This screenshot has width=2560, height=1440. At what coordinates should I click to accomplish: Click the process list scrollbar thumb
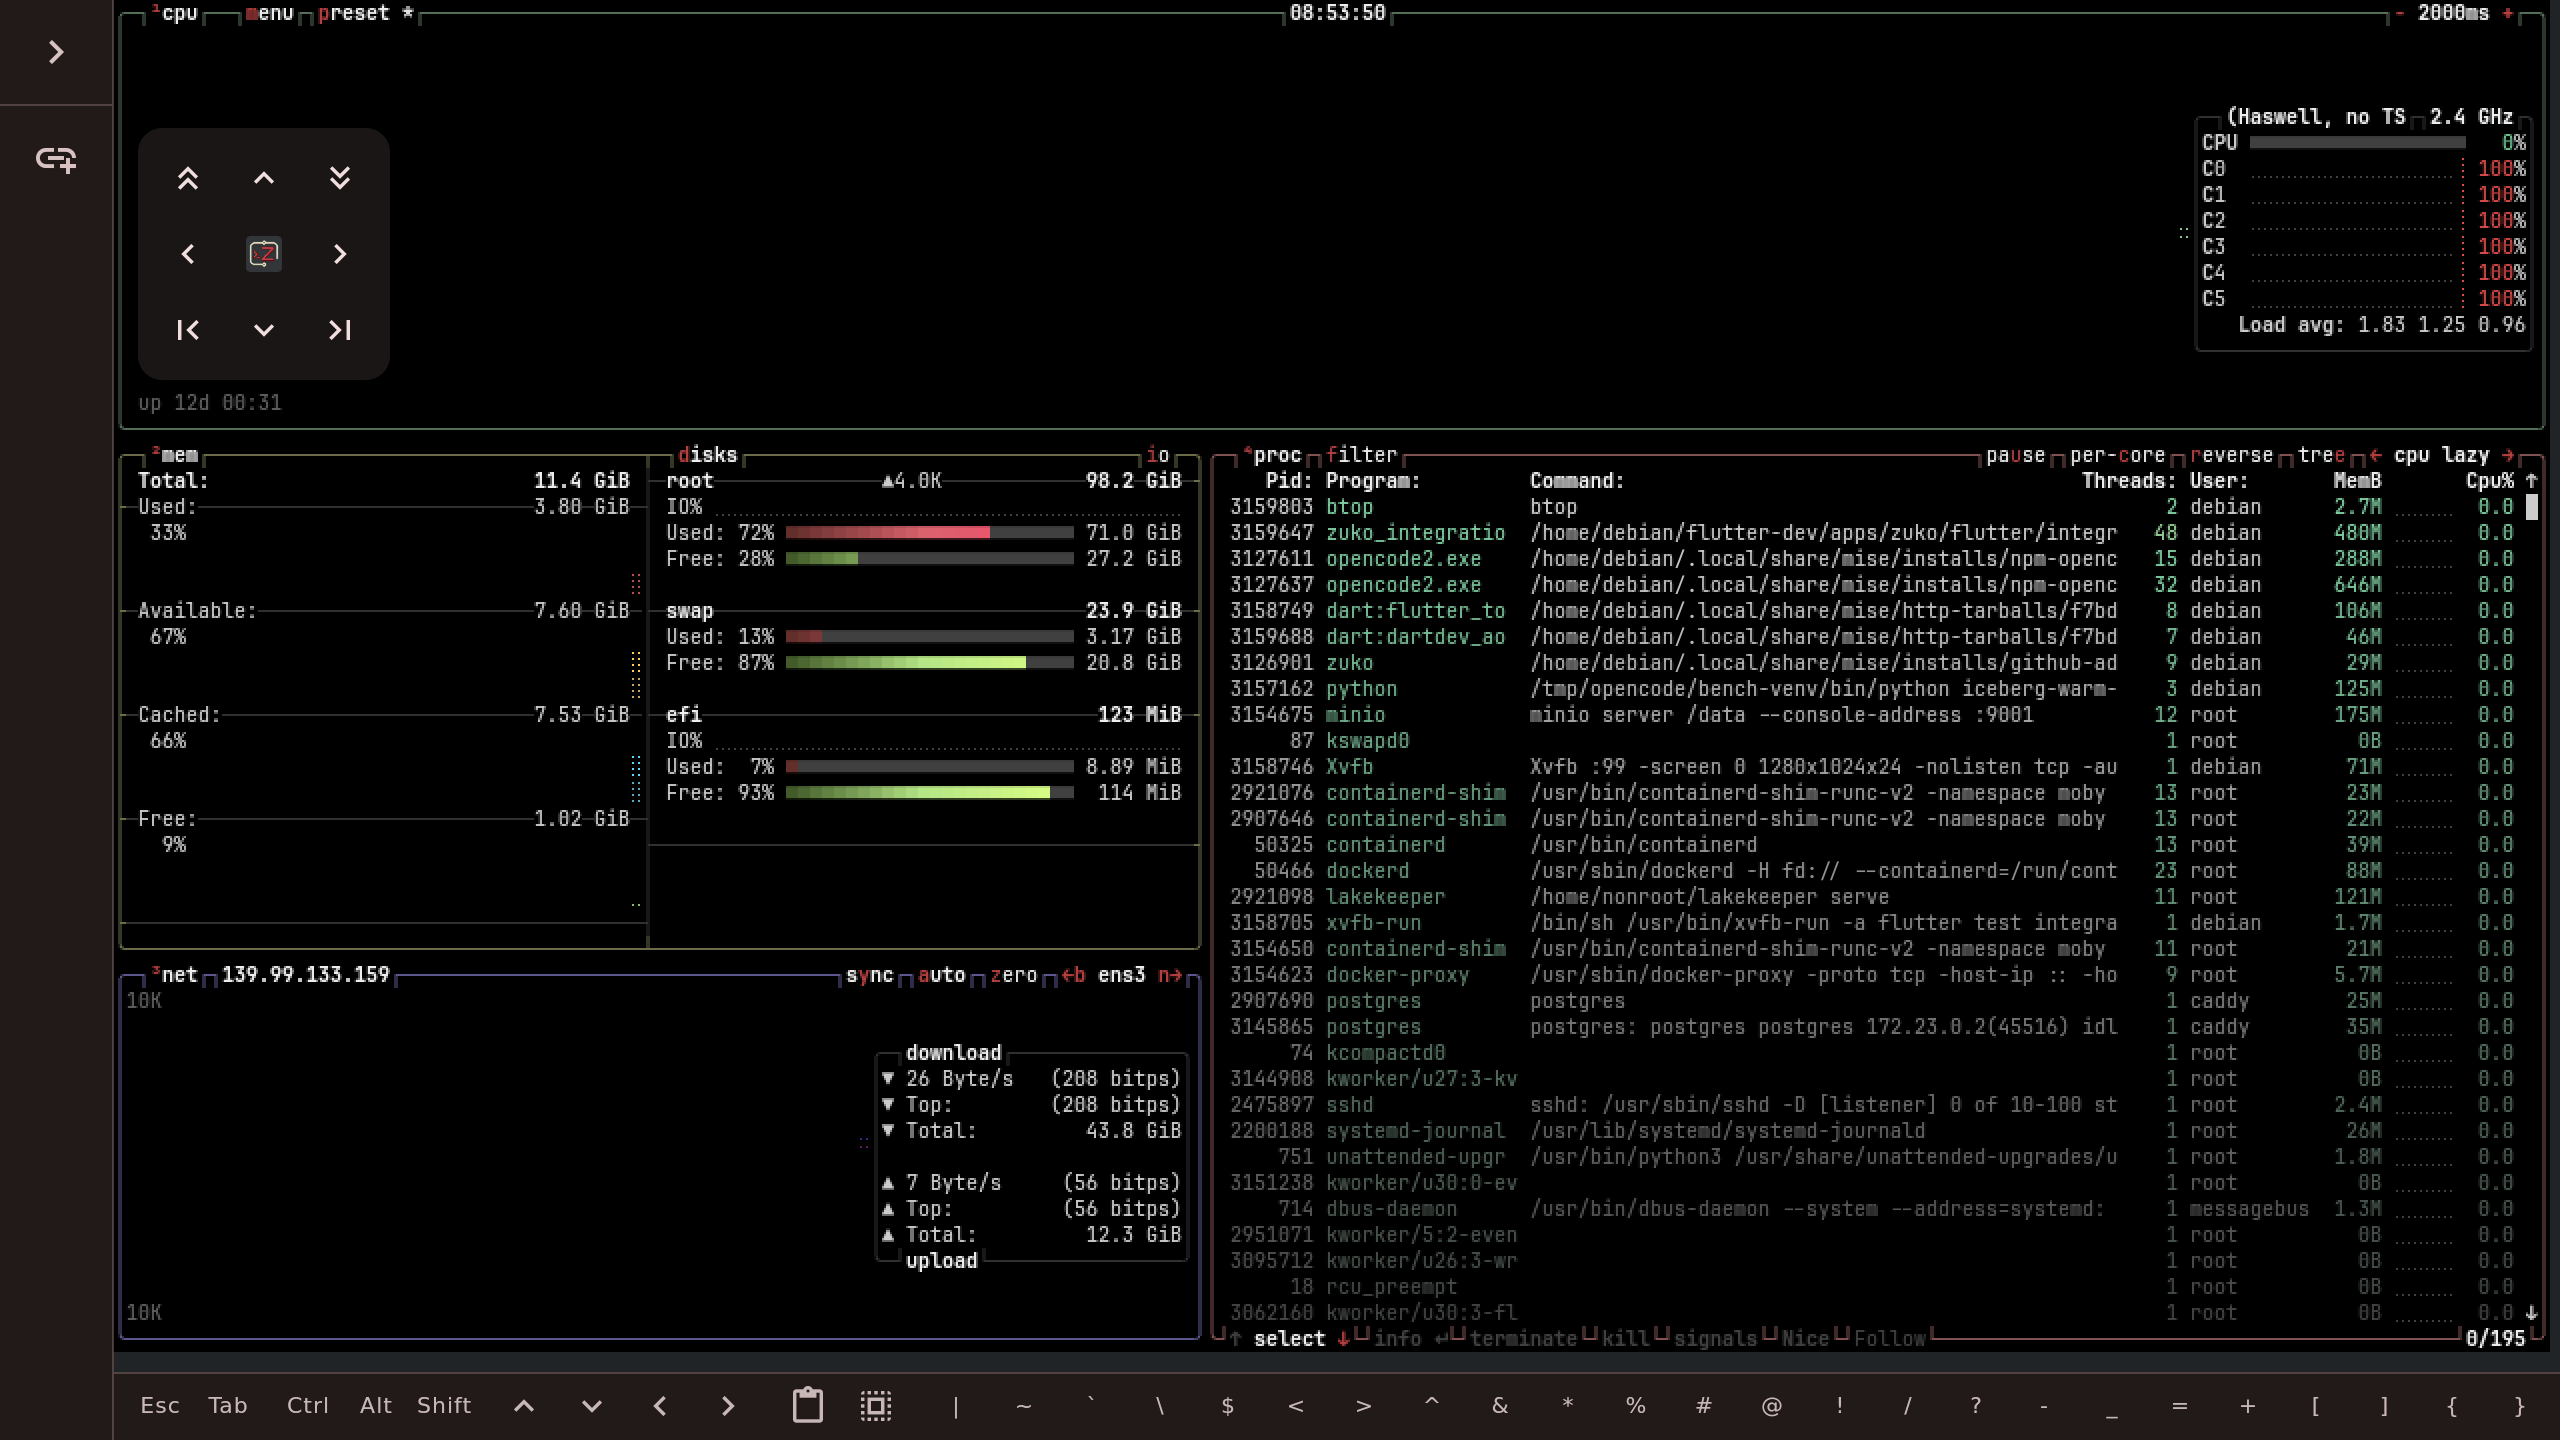[x=2532, y=507]
